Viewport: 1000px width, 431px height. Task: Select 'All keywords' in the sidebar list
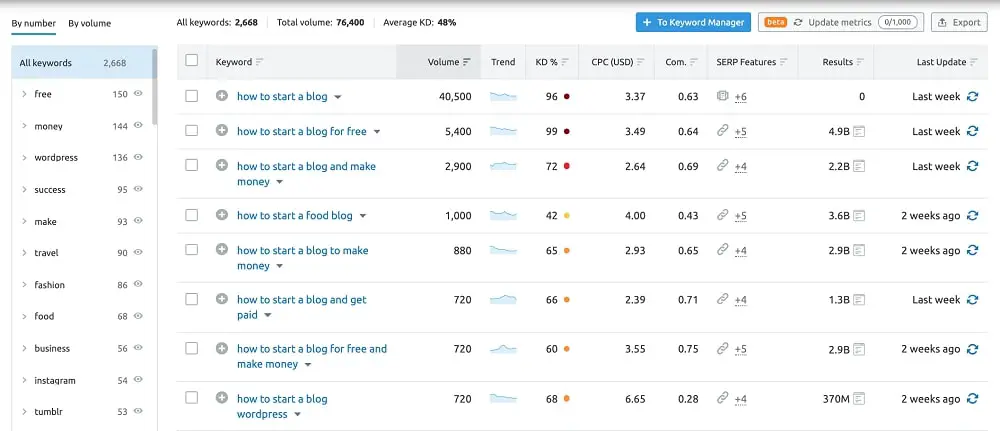[46, 63]
